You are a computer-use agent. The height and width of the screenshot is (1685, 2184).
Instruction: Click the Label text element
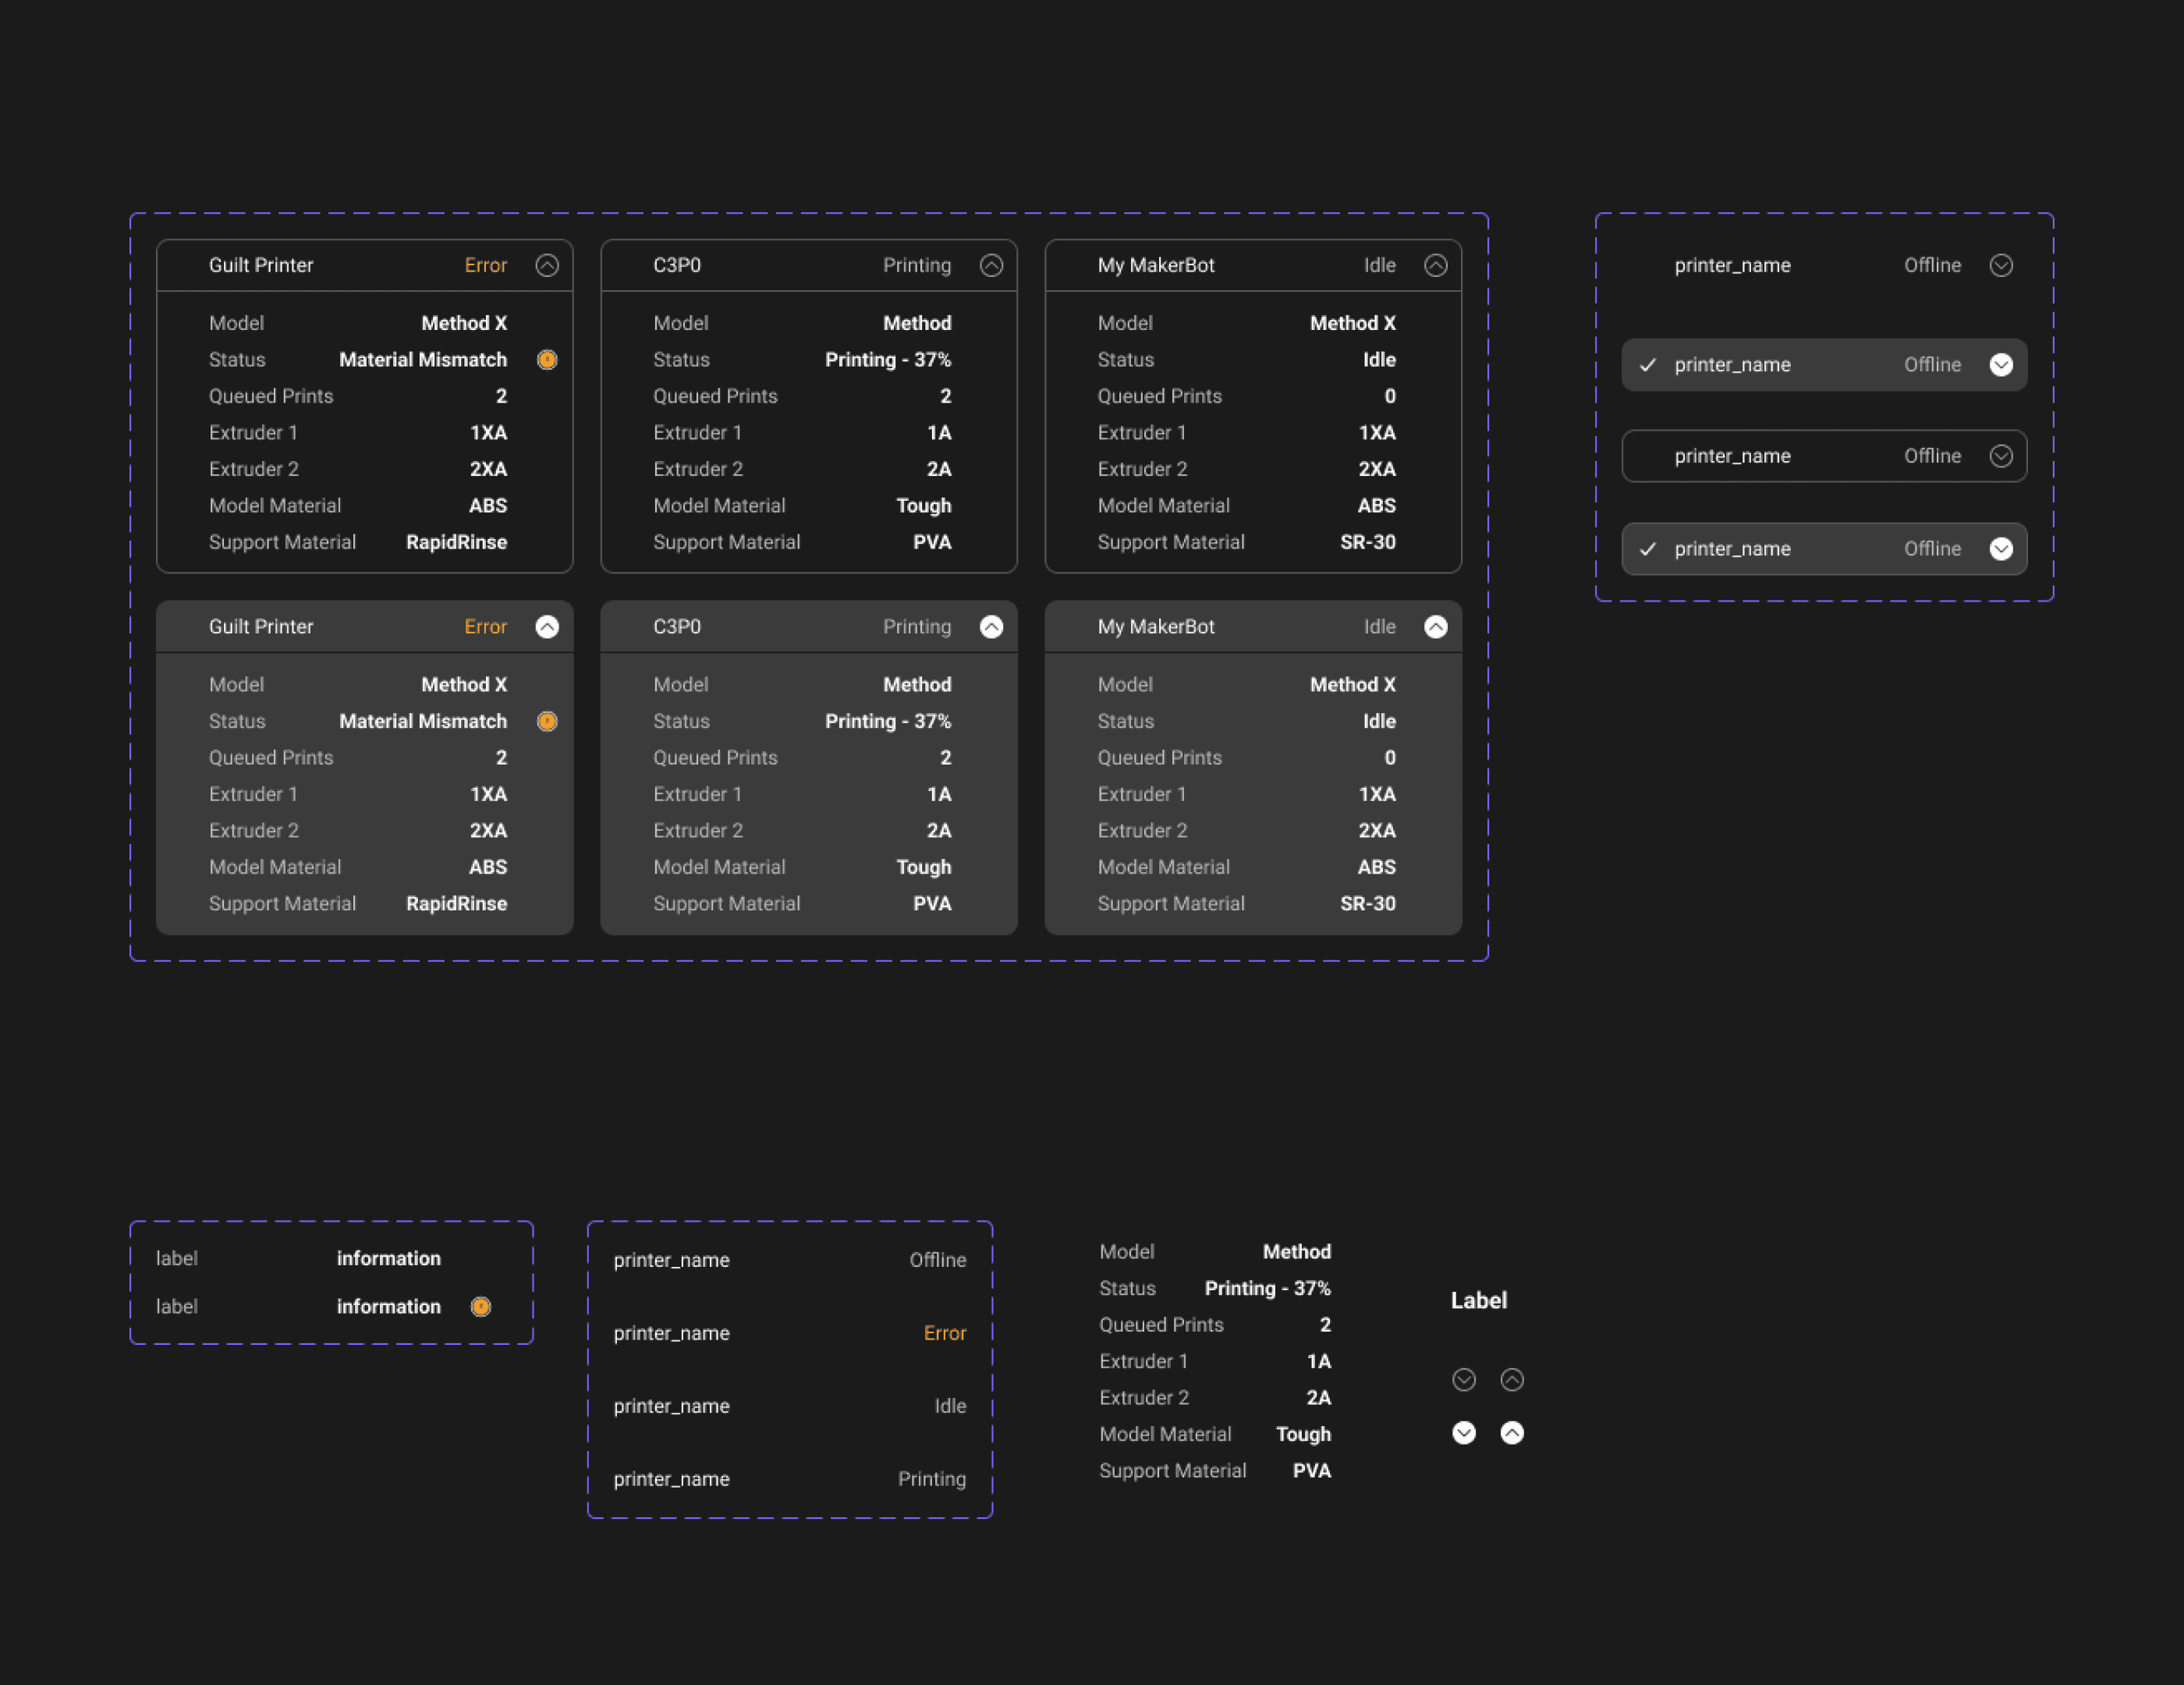pos(1479,1300)
